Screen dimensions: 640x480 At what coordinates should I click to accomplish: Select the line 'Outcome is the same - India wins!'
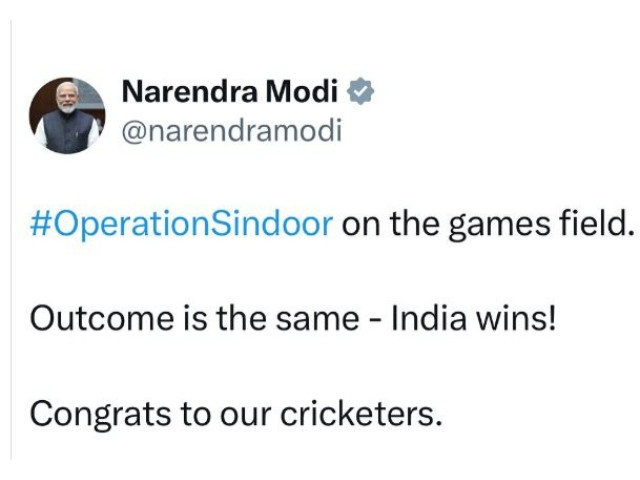tap(293, 318)
